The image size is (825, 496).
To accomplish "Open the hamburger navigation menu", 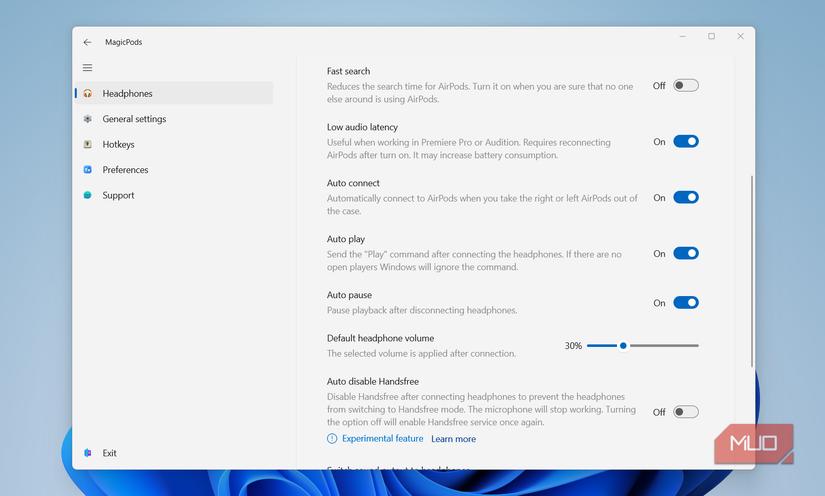I will coord(87,67).
